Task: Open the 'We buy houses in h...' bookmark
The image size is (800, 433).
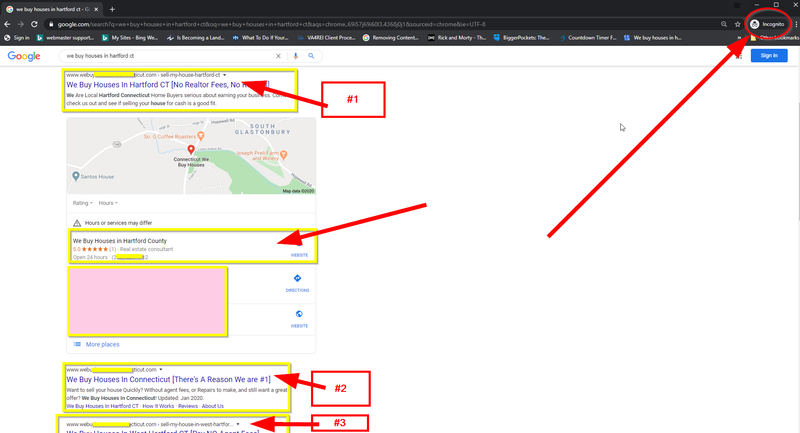Action: (653, 38)
